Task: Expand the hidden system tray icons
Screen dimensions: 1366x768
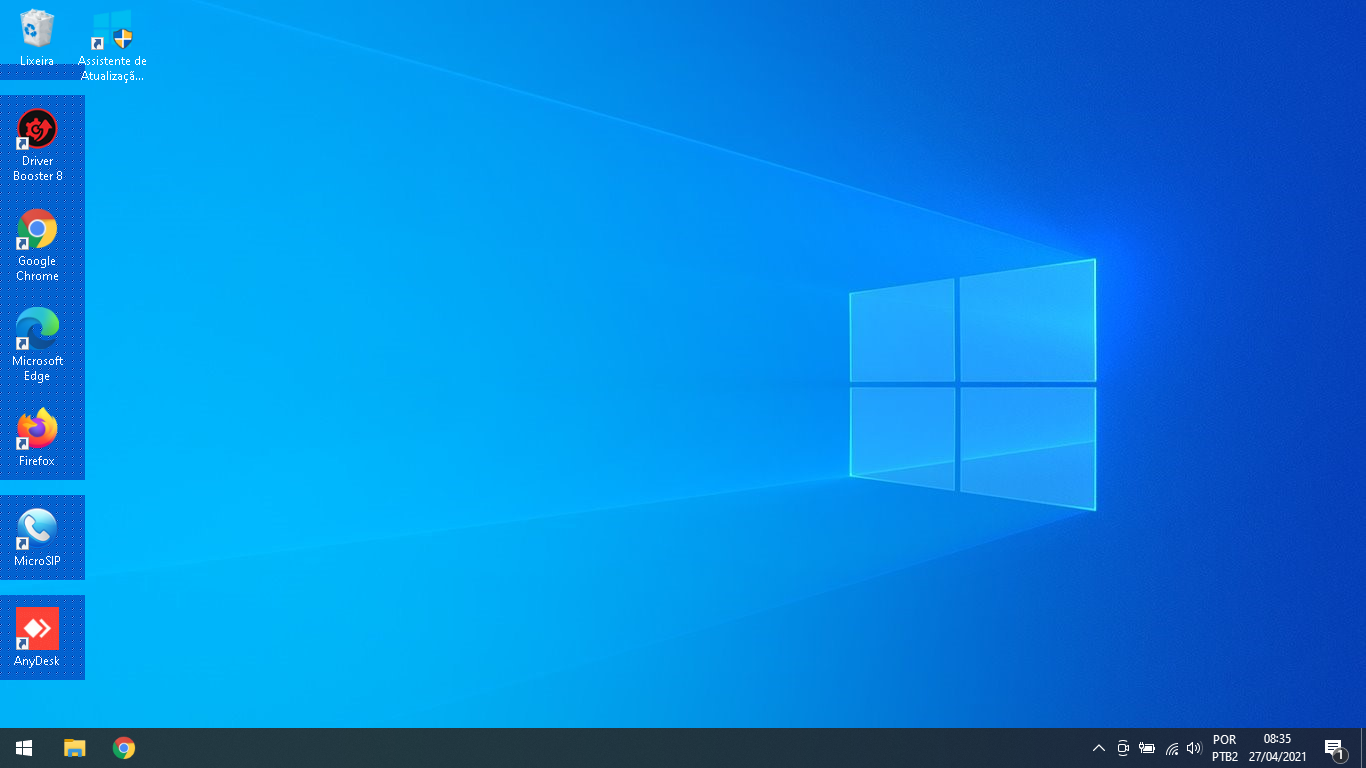Action: point(1098,748)
